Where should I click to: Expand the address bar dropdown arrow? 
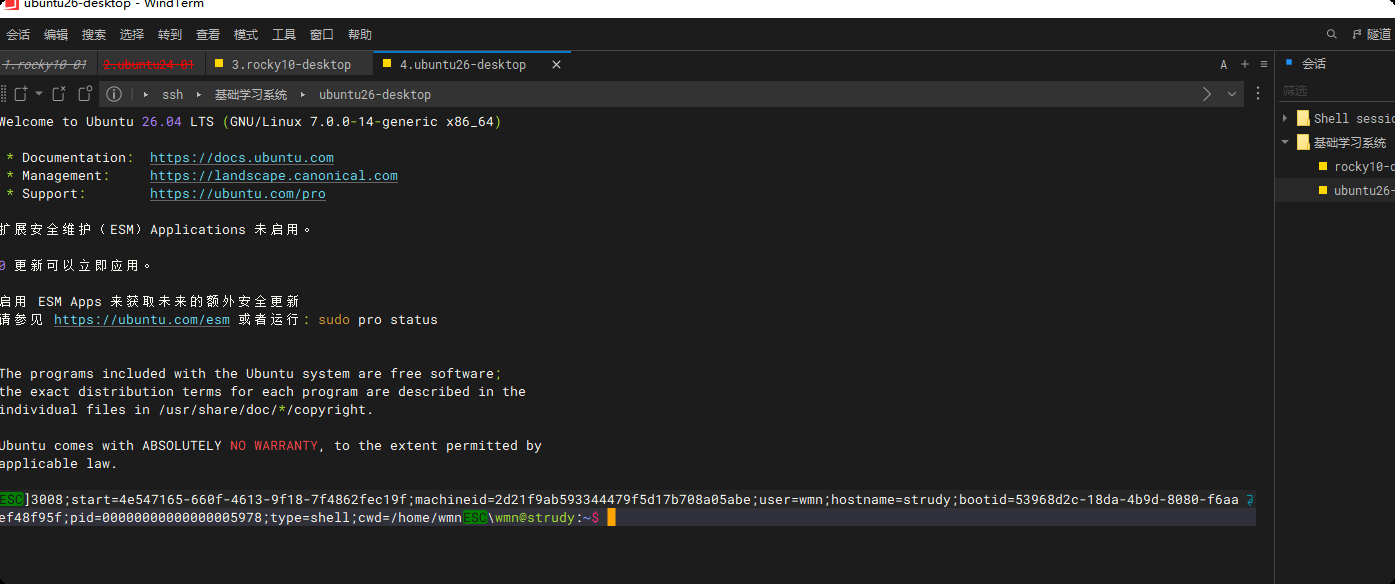tap(1232, 94)
